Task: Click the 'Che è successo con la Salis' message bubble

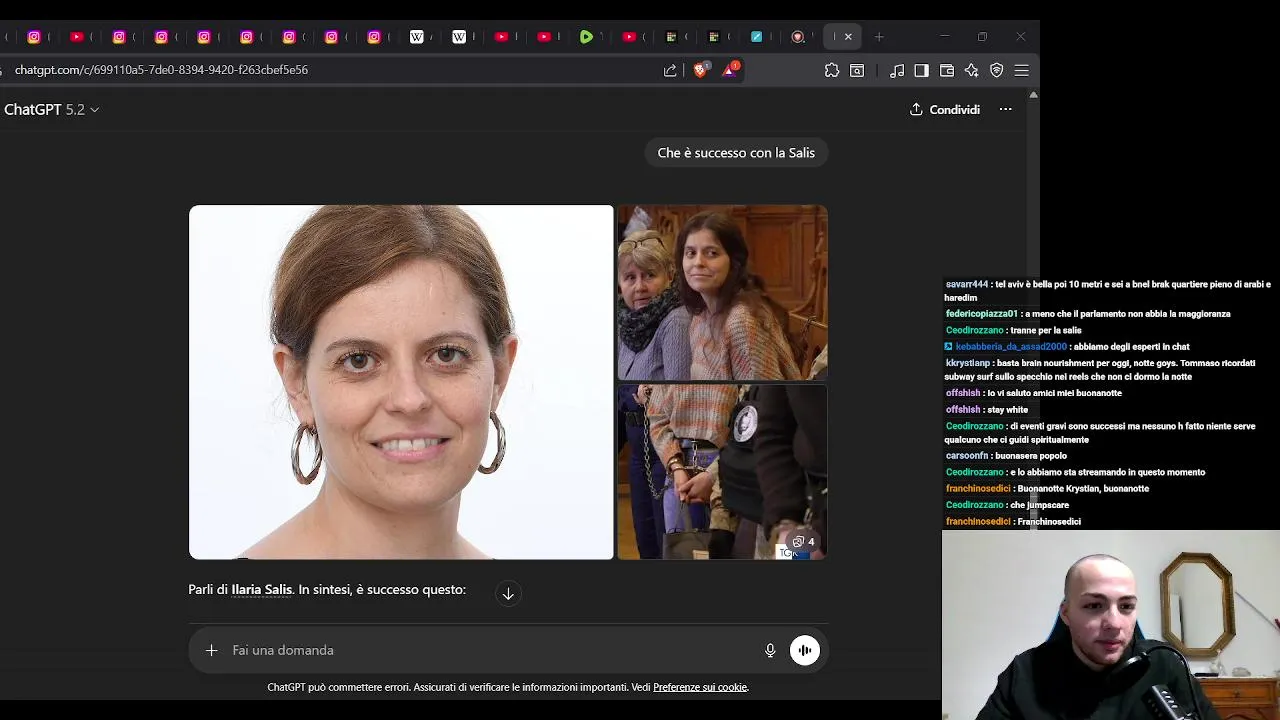Action: (x=736, y=153)
